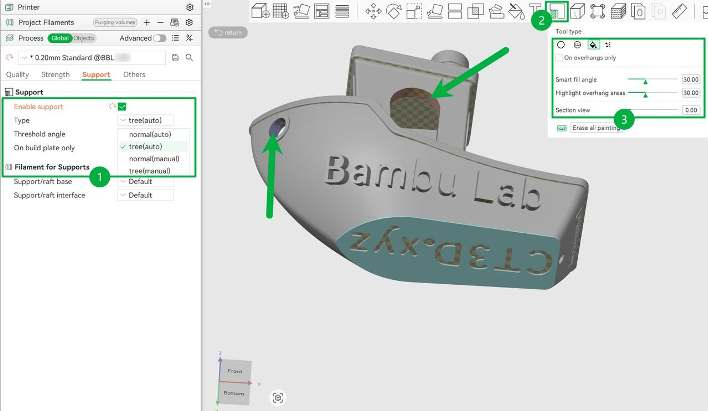Open the support Type dropdown
The width and height of the screenshot is (708, 411).
pyautogui.click(x=145, y=120)
